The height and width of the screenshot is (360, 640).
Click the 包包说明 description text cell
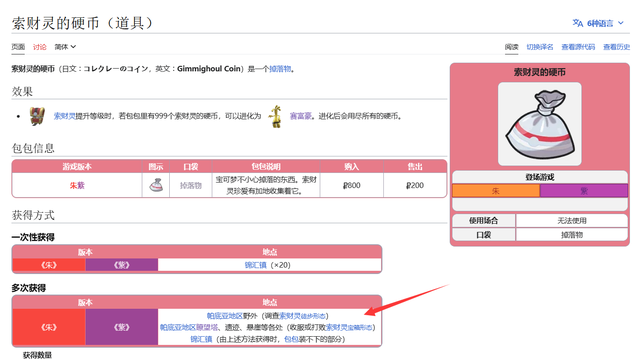point(266,185)
